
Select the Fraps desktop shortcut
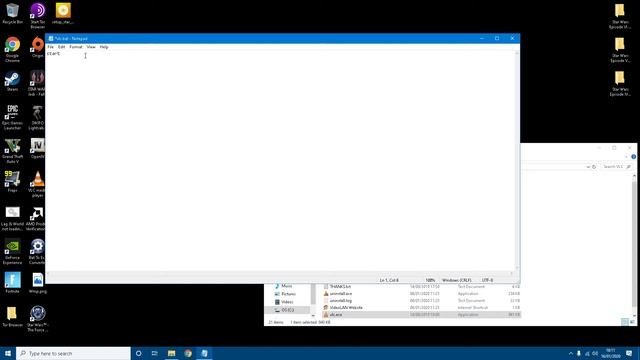click(12, 182)
